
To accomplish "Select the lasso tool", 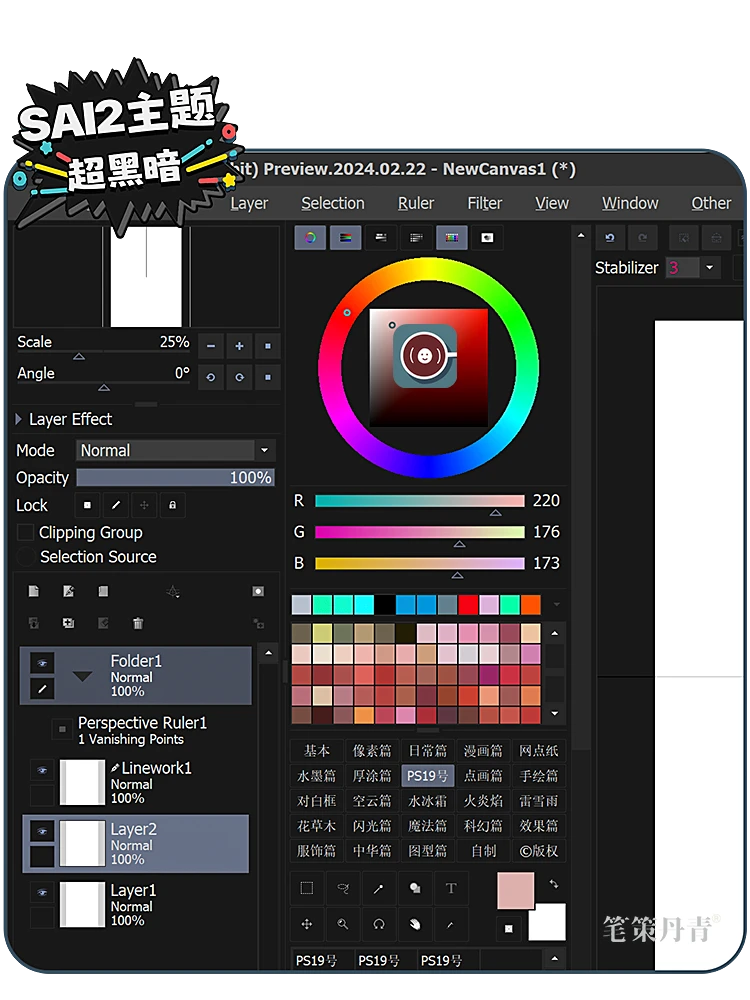I will (343, 888).
